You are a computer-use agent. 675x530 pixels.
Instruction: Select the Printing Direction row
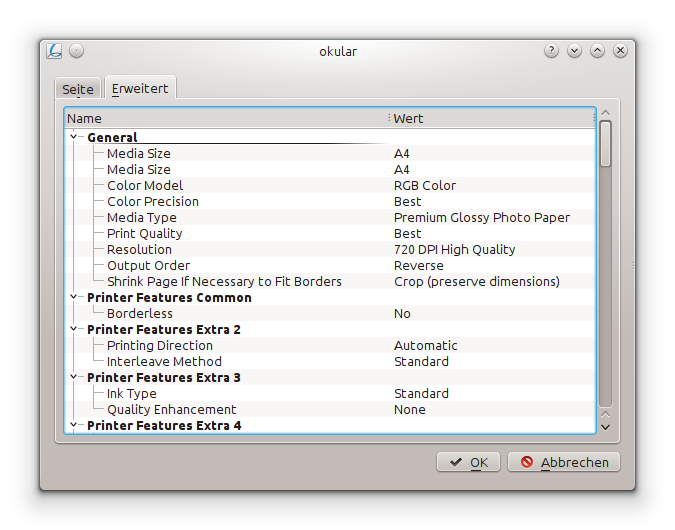pos(330,345)
